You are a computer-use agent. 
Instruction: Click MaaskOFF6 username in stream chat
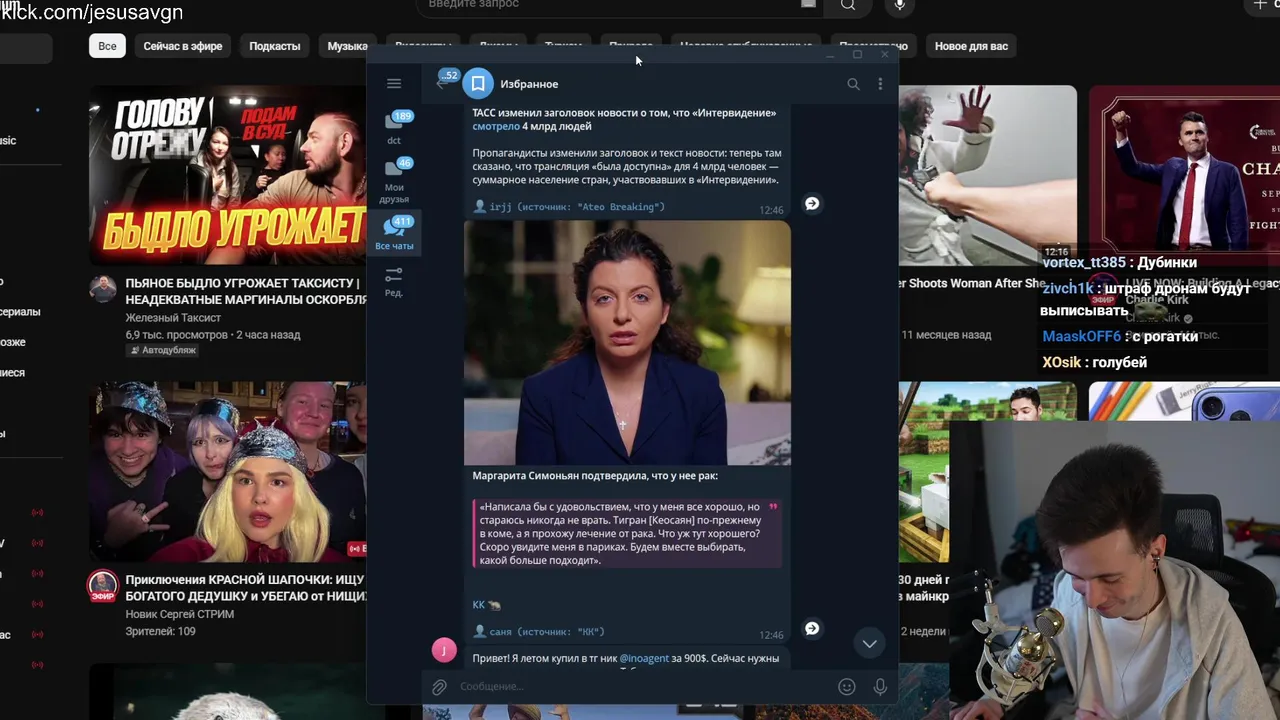1081,337
